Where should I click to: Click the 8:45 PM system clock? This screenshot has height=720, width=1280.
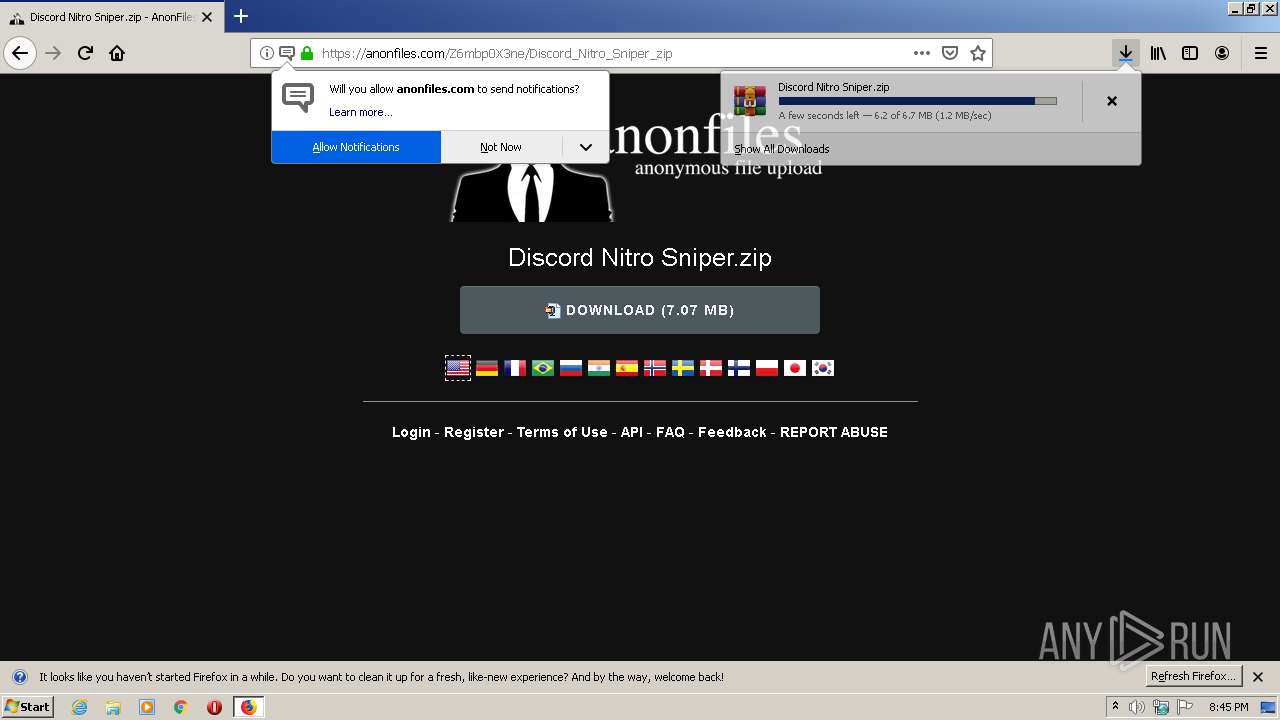pyautogui.click(x=1228, y=707)
